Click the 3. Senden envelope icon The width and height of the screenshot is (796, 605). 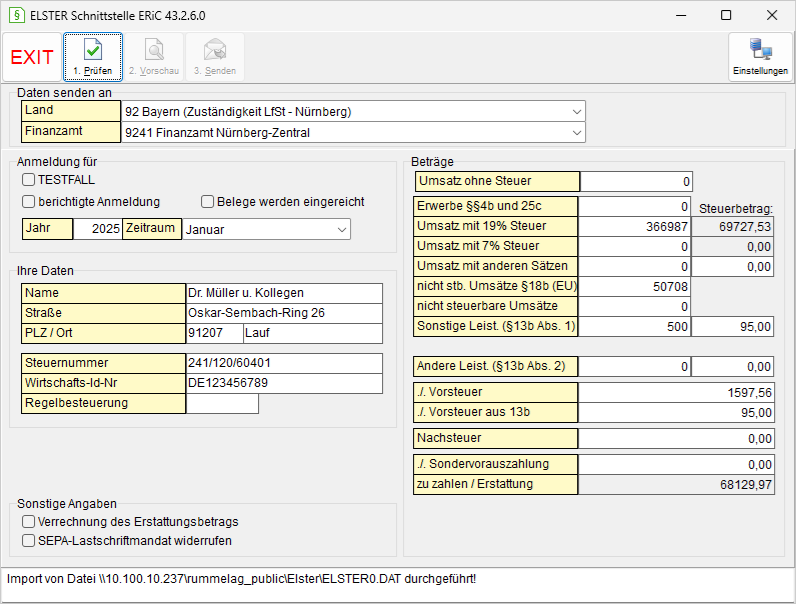point(215,50)
